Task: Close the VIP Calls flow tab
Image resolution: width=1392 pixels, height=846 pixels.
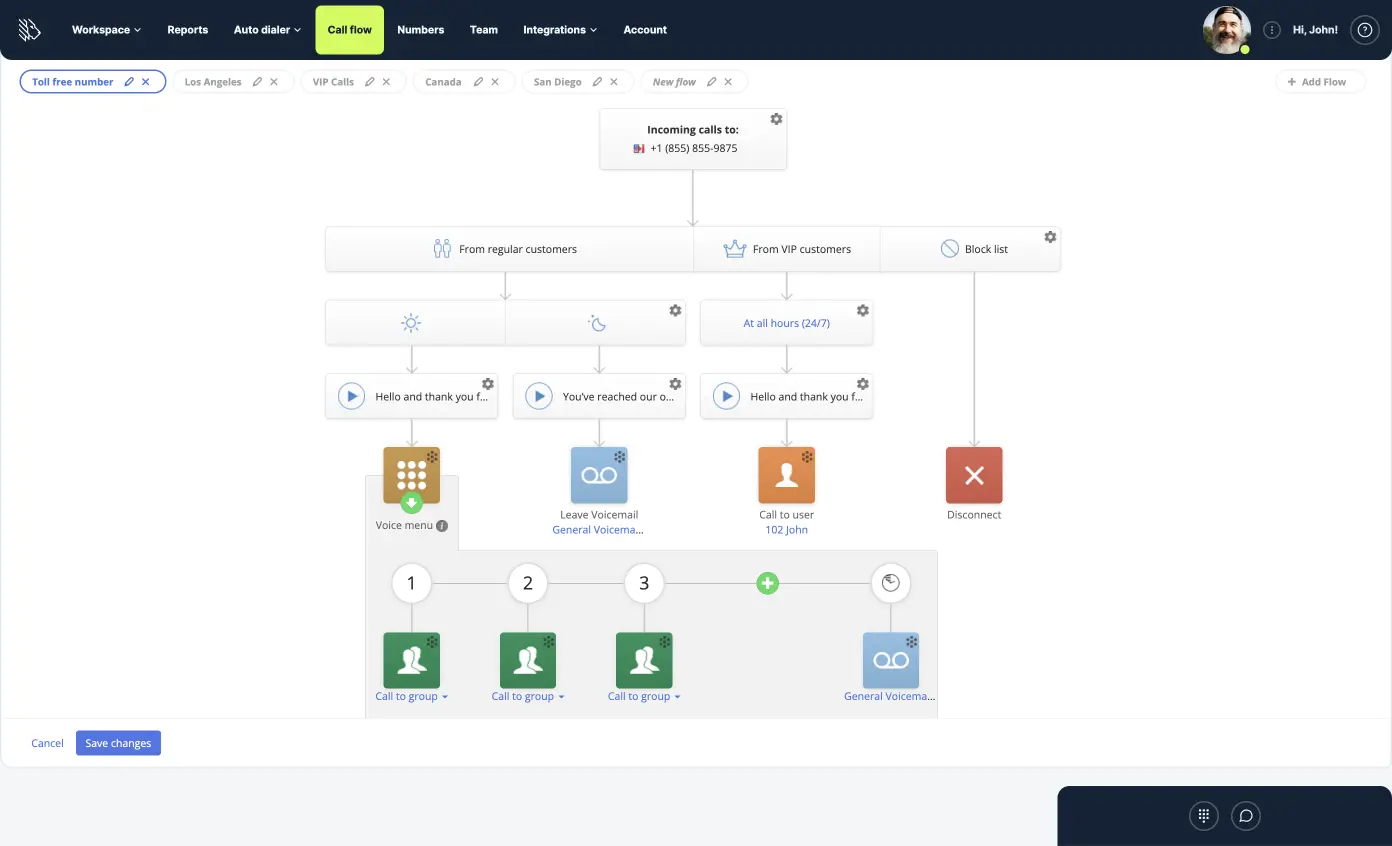Action: (386, 82)
